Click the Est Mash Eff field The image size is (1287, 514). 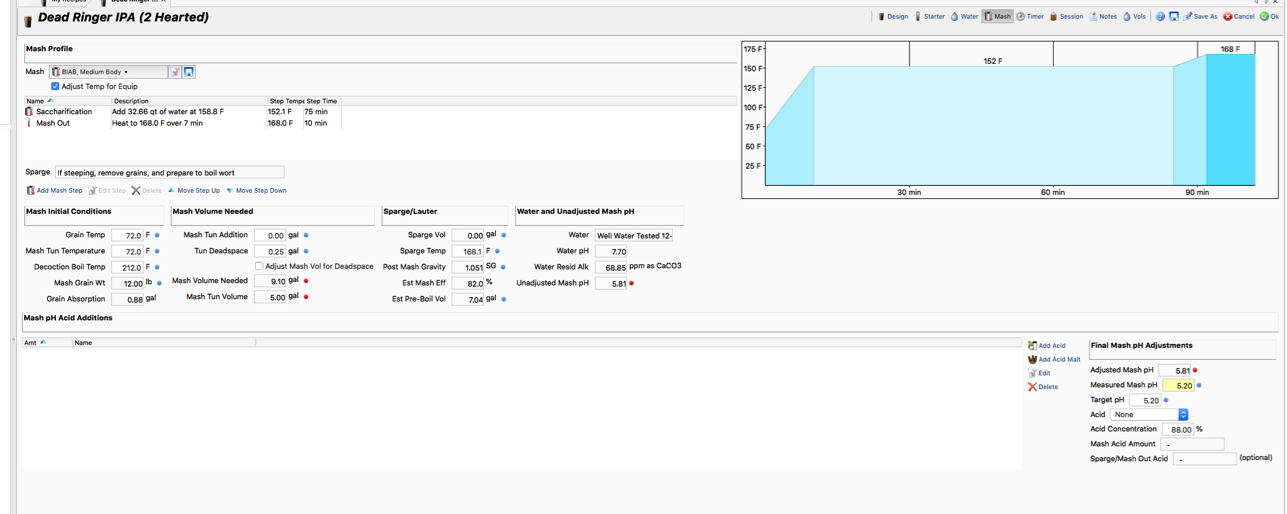pyautogui.click(x=468, y=284)
